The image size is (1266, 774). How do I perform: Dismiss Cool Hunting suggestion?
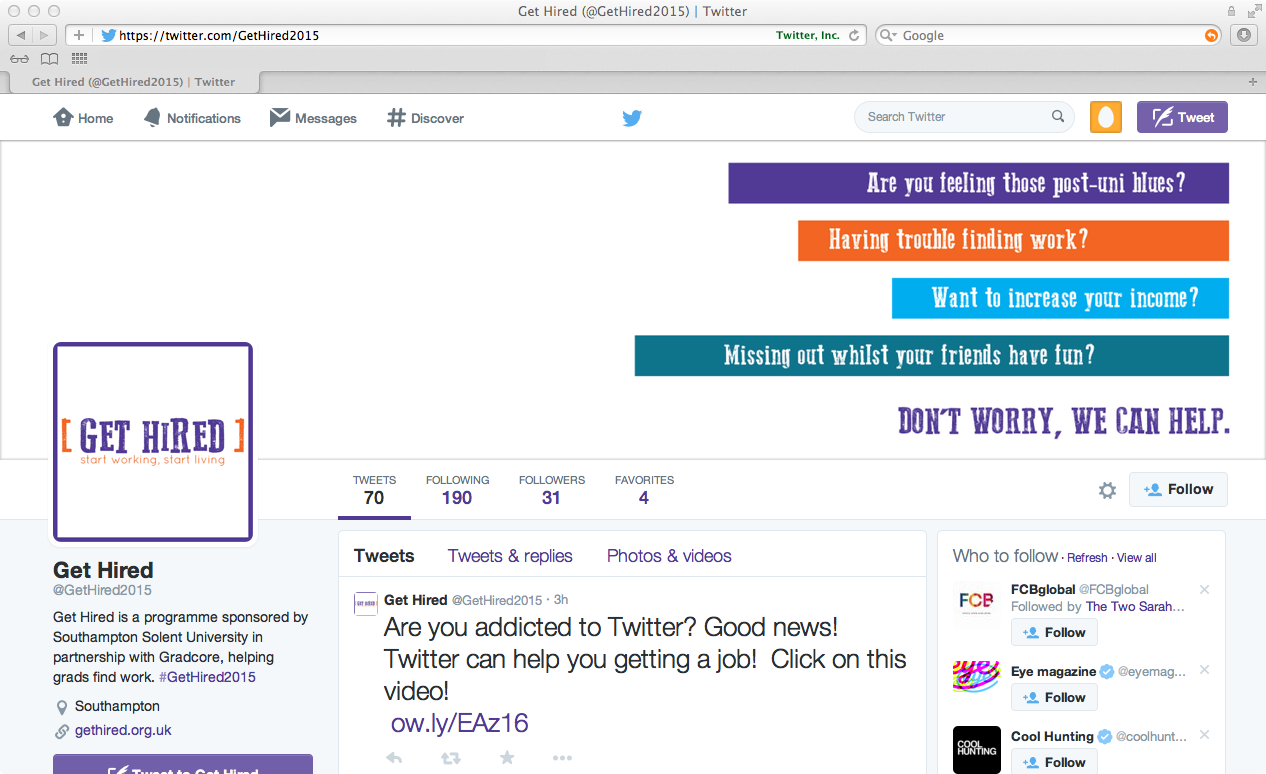(1205, 735)
